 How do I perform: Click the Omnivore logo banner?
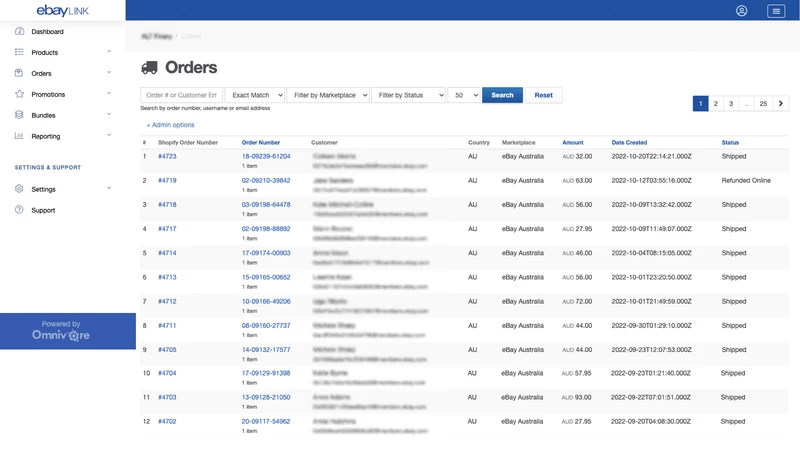[x=68, y=331]
